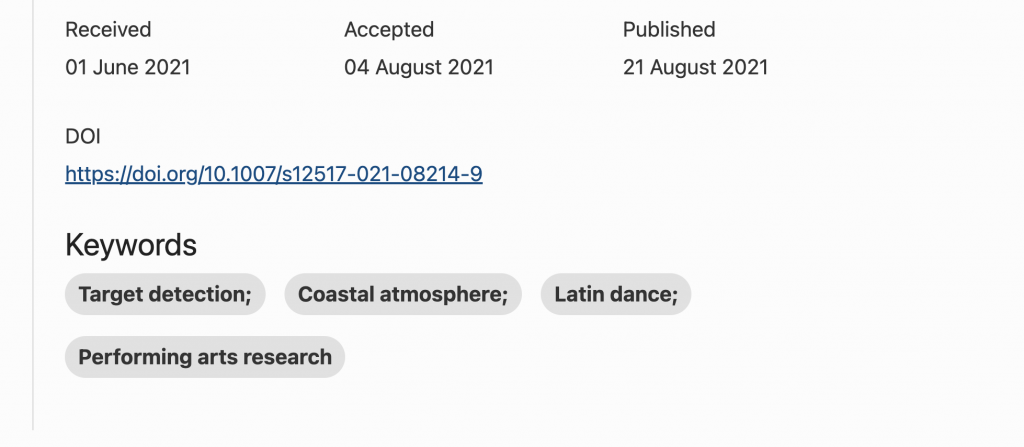Click the 01 June 2021 received date
Screen dimensions: 1024x447
[x=127, y=68]
